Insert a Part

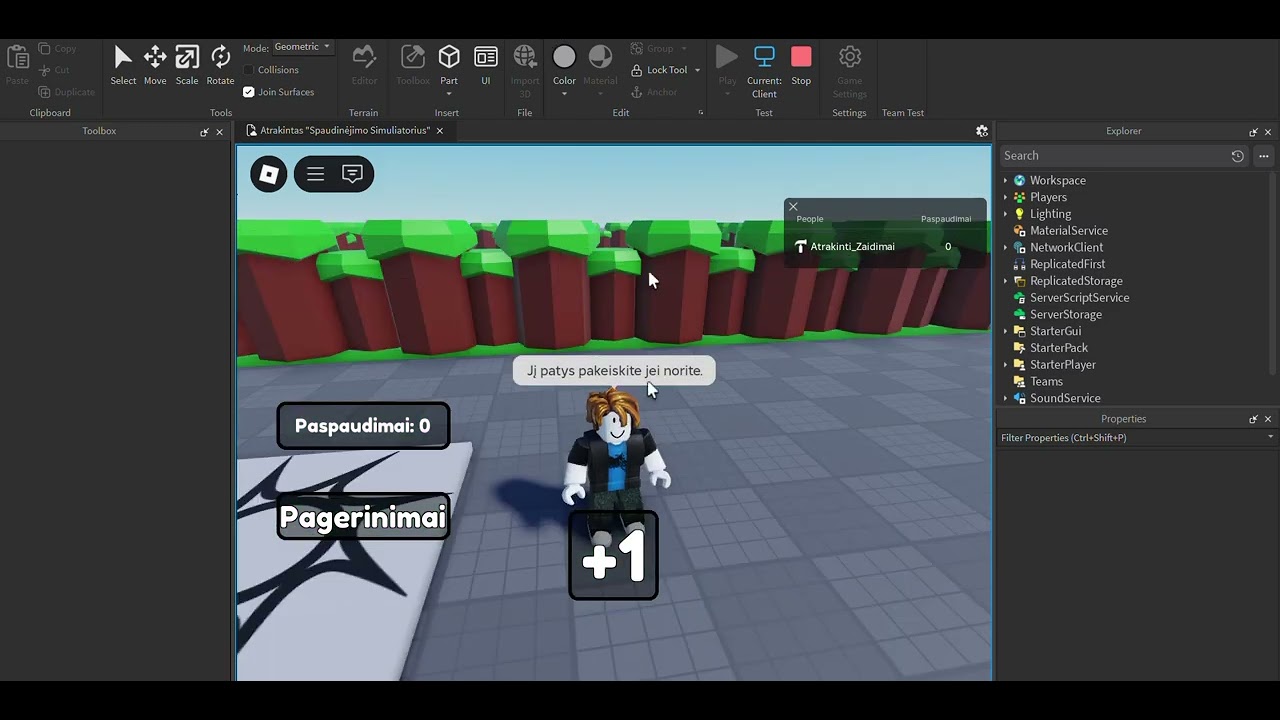coord(449,64)
